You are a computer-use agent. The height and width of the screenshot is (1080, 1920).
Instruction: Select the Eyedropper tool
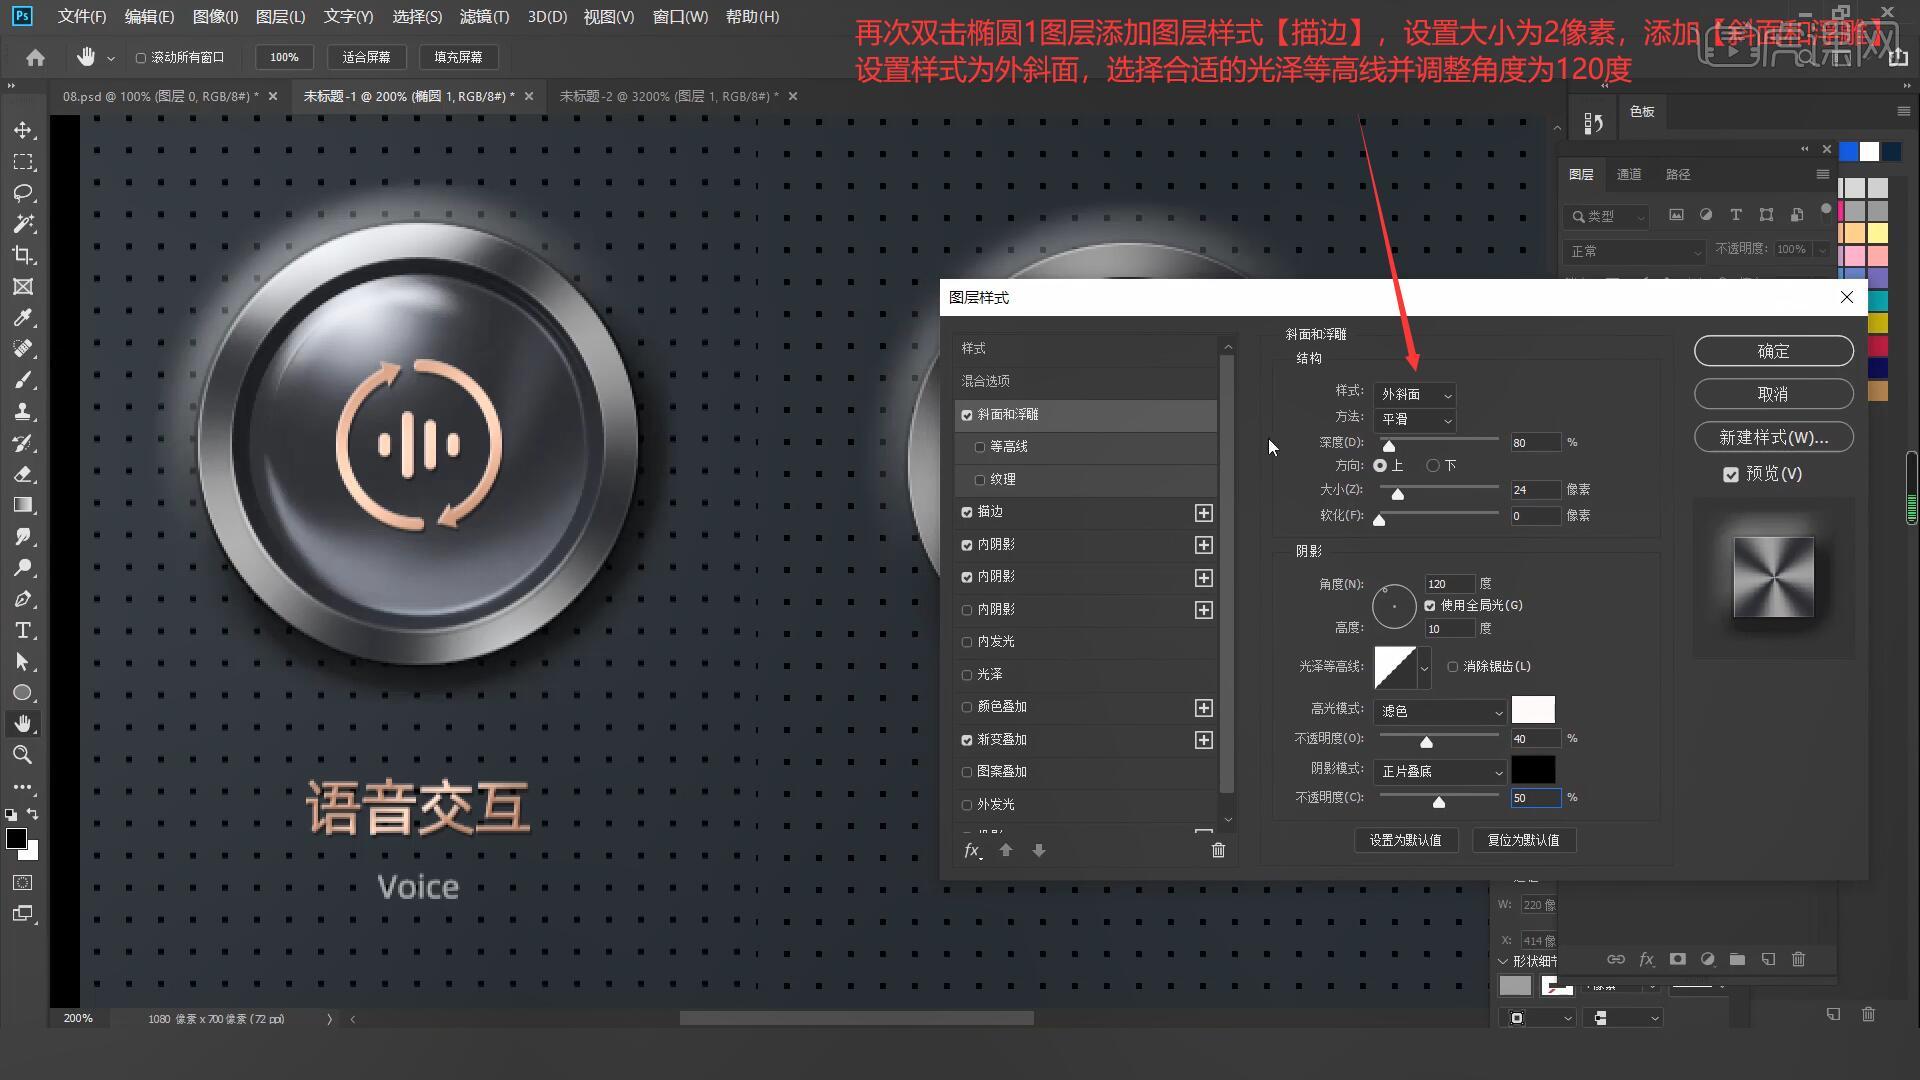(23, 318)
